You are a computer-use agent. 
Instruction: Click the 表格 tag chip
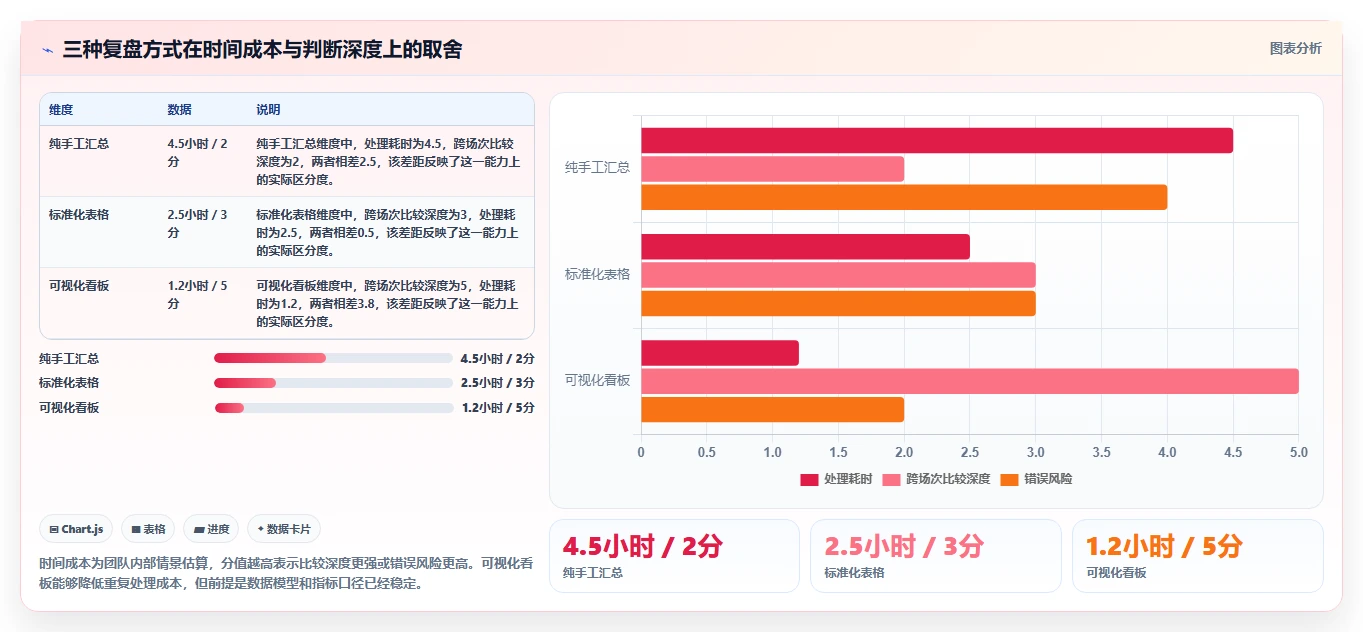click(x=148, y=529)
